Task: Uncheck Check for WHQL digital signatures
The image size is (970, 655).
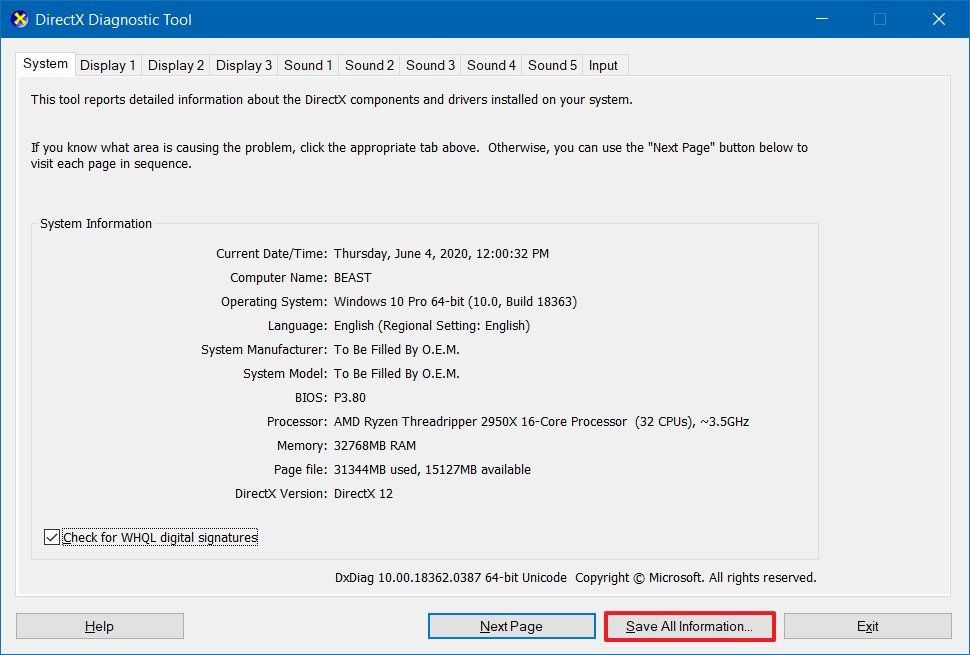Action: click(x=51, y=537)
